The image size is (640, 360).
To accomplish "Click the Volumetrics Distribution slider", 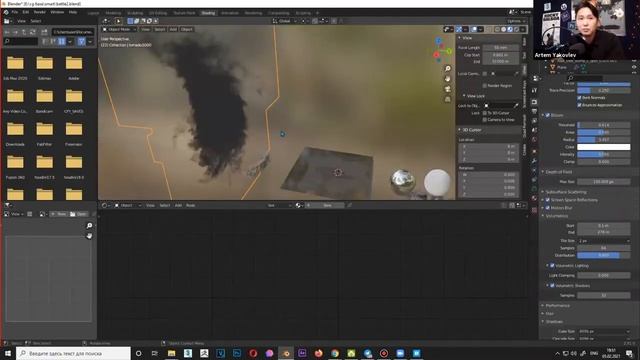I will [x=604, y=256].
